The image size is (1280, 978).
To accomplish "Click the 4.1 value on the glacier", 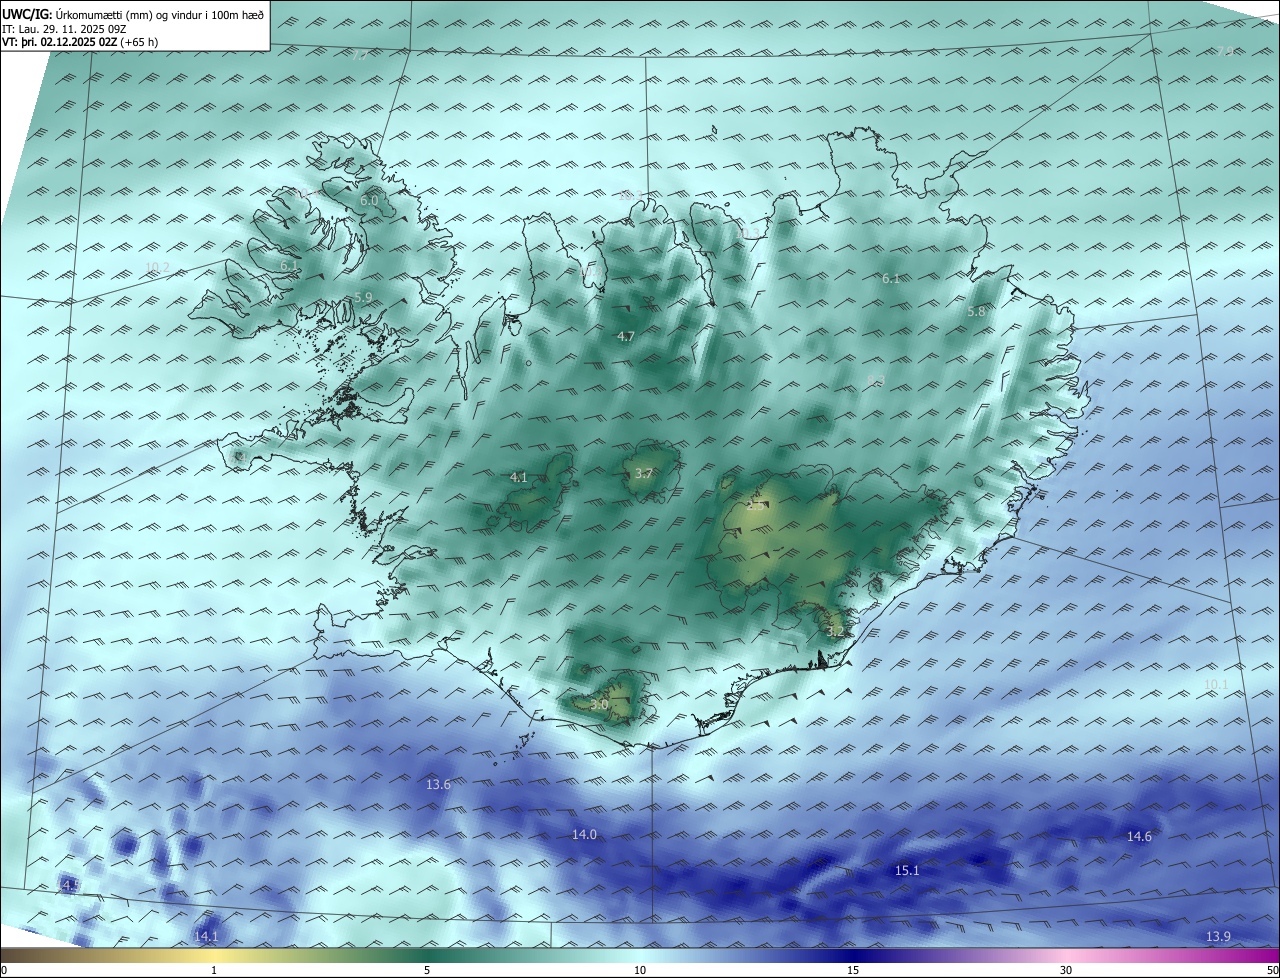I will click(x=519, y=477).
